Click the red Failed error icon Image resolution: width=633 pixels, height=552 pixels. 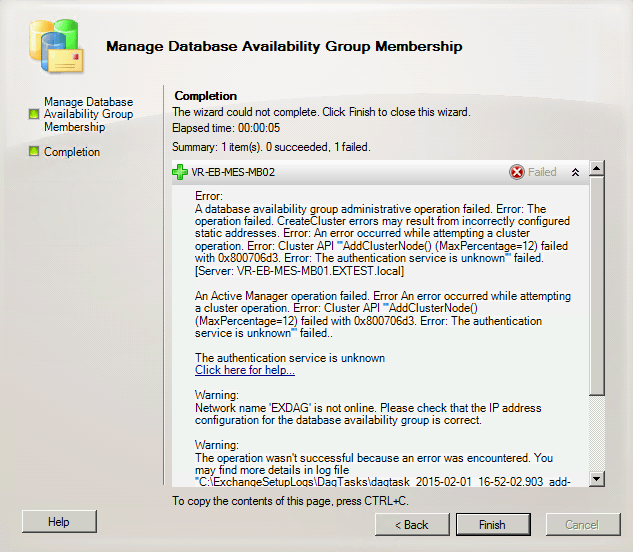(x=516, y=172)
